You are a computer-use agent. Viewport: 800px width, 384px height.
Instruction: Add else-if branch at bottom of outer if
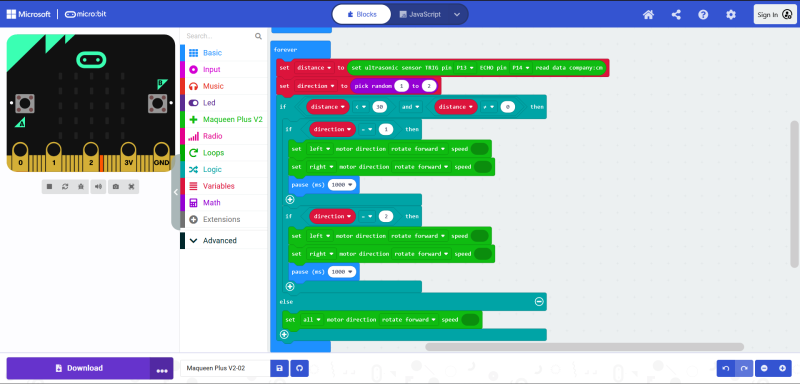click(x=284, y=335)
